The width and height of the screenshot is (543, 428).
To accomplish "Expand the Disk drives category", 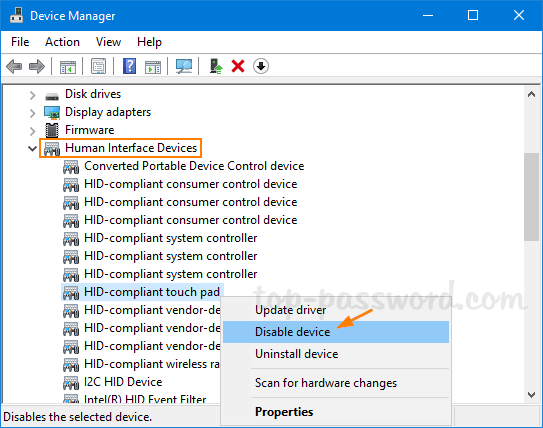I will 33,95.
